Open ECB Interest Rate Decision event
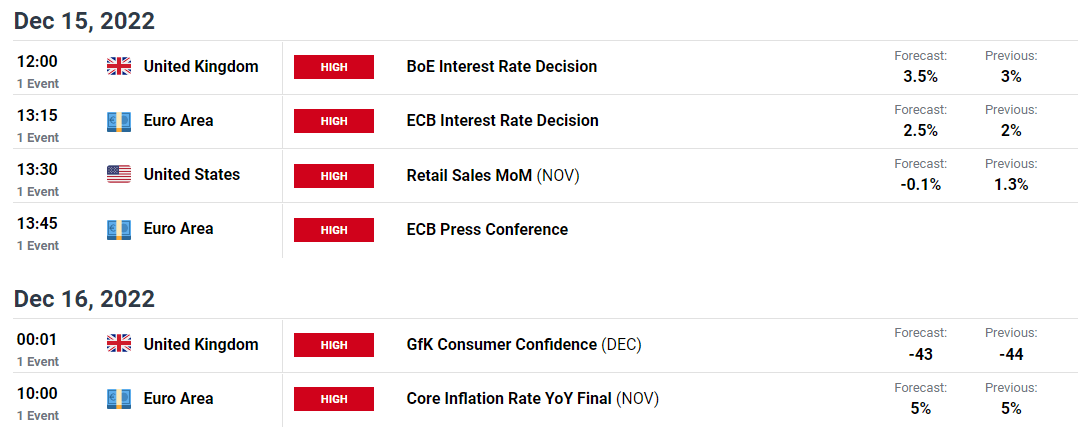The height and width of the screenshot is (442, 1078). click(x=503, y=121)
